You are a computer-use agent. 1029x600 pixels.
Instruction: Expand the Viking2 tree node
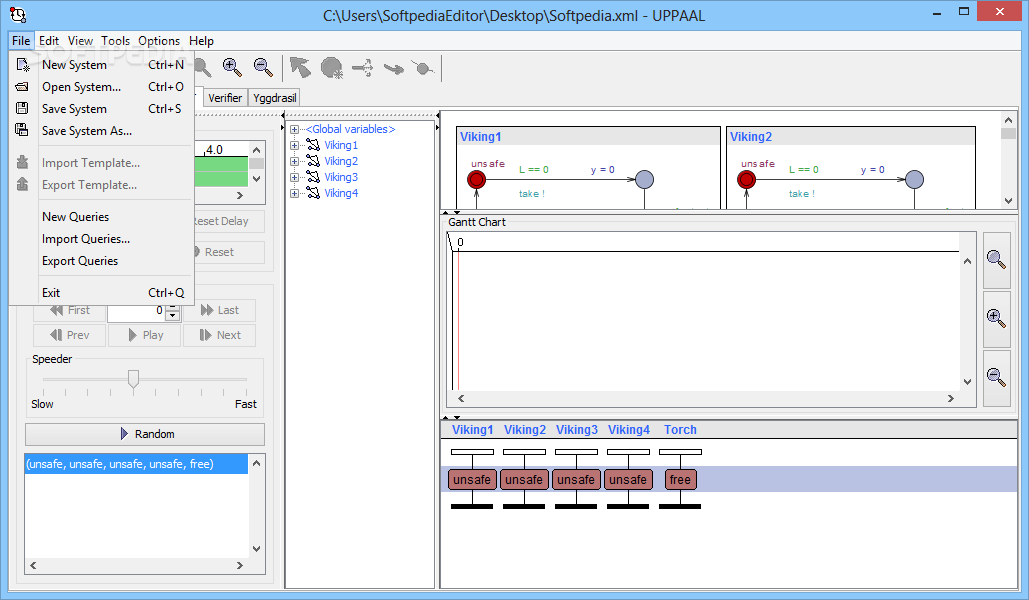click(295, 161)
